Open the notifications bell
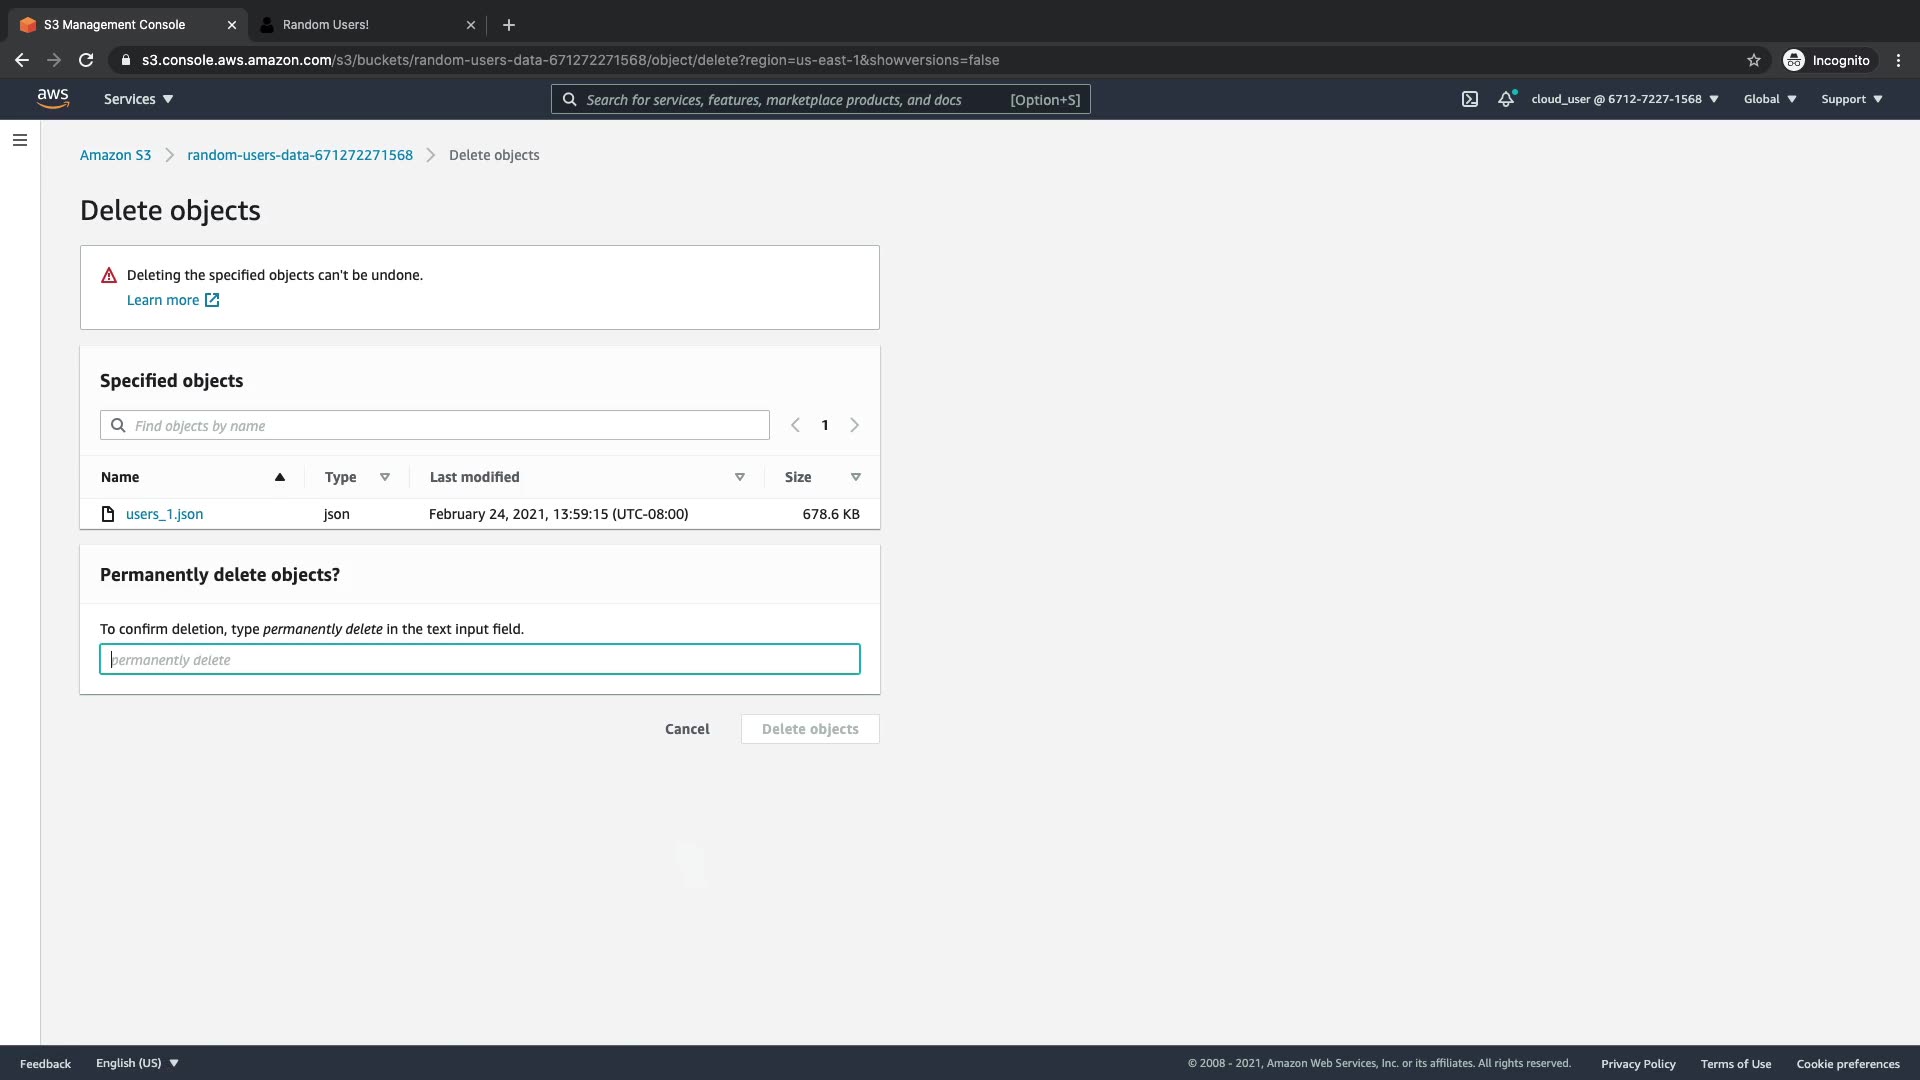Screen dimensions: 1920x1080 tap(1505, 99)
